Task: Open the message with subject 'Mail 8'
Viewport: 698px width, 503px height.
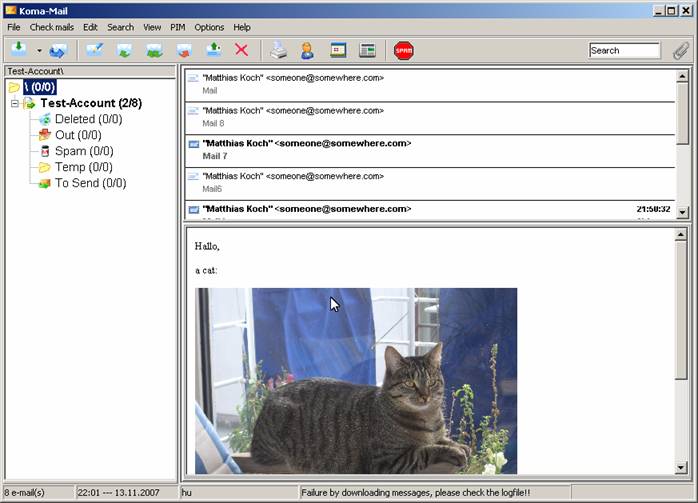Action: pyautogui.click(x=430, y=118)
